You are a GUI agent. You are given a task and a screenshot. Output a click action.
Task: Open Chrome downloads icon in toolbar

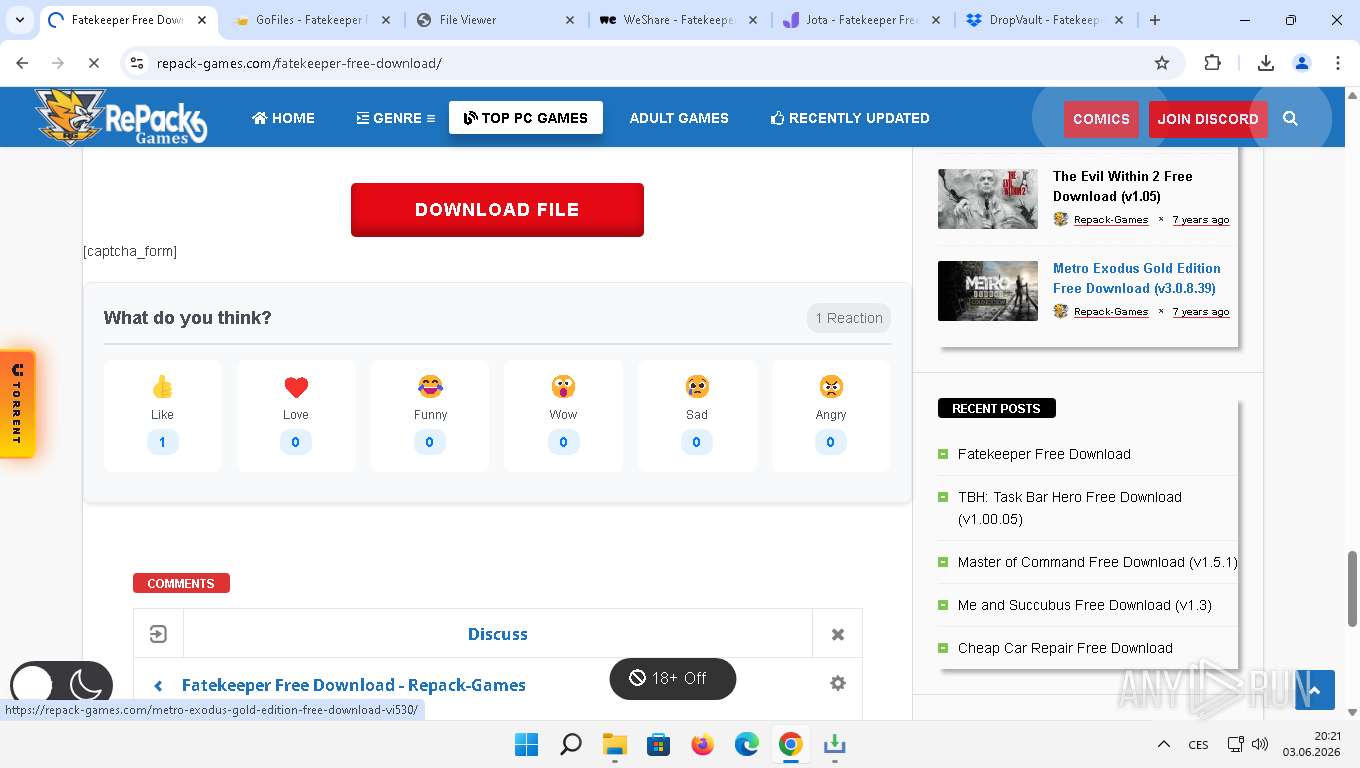[x=1266, y=63]
